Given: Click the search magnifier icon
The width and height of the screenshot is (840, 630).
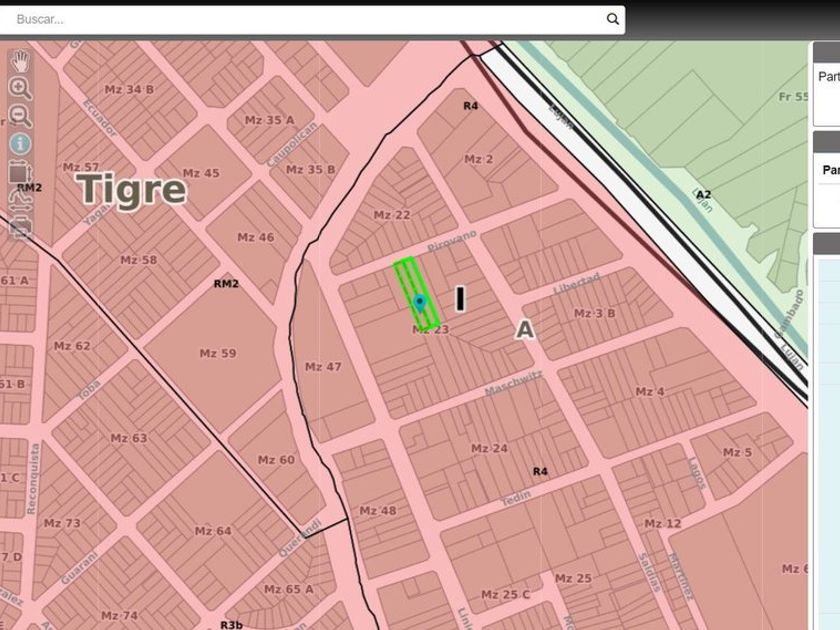Looking at the screenshot, I should coord(613,19).
